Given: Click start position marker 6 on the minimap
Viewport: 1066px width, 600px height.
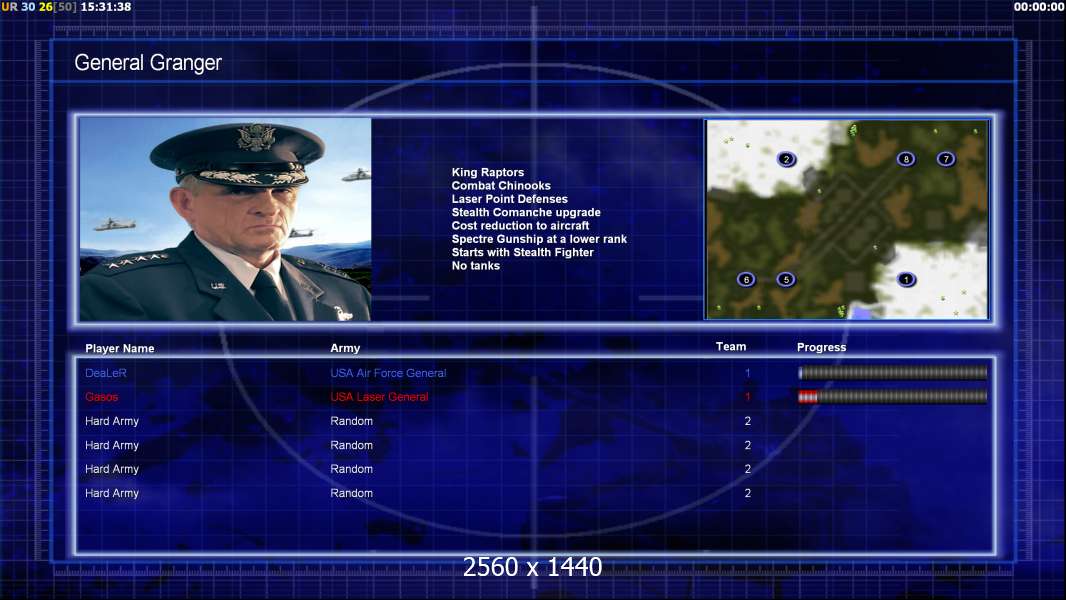Looking at the screenshot, I should point(746,279).
